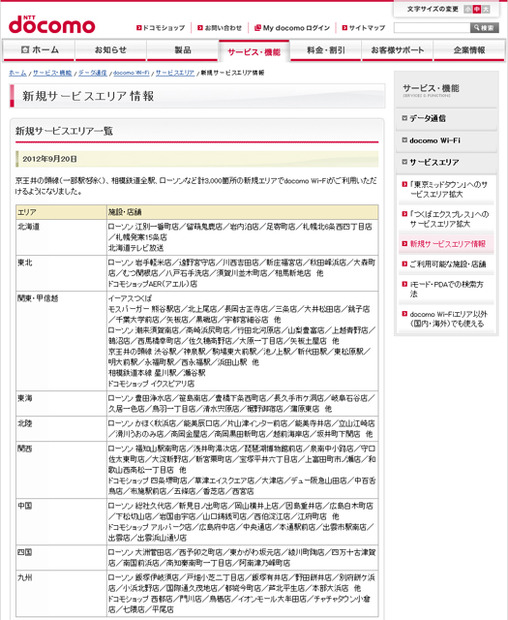The image size is (508, 620).
Task: Click the square icon beside sidebar サービスエリア
Action: tap(404, 162)
